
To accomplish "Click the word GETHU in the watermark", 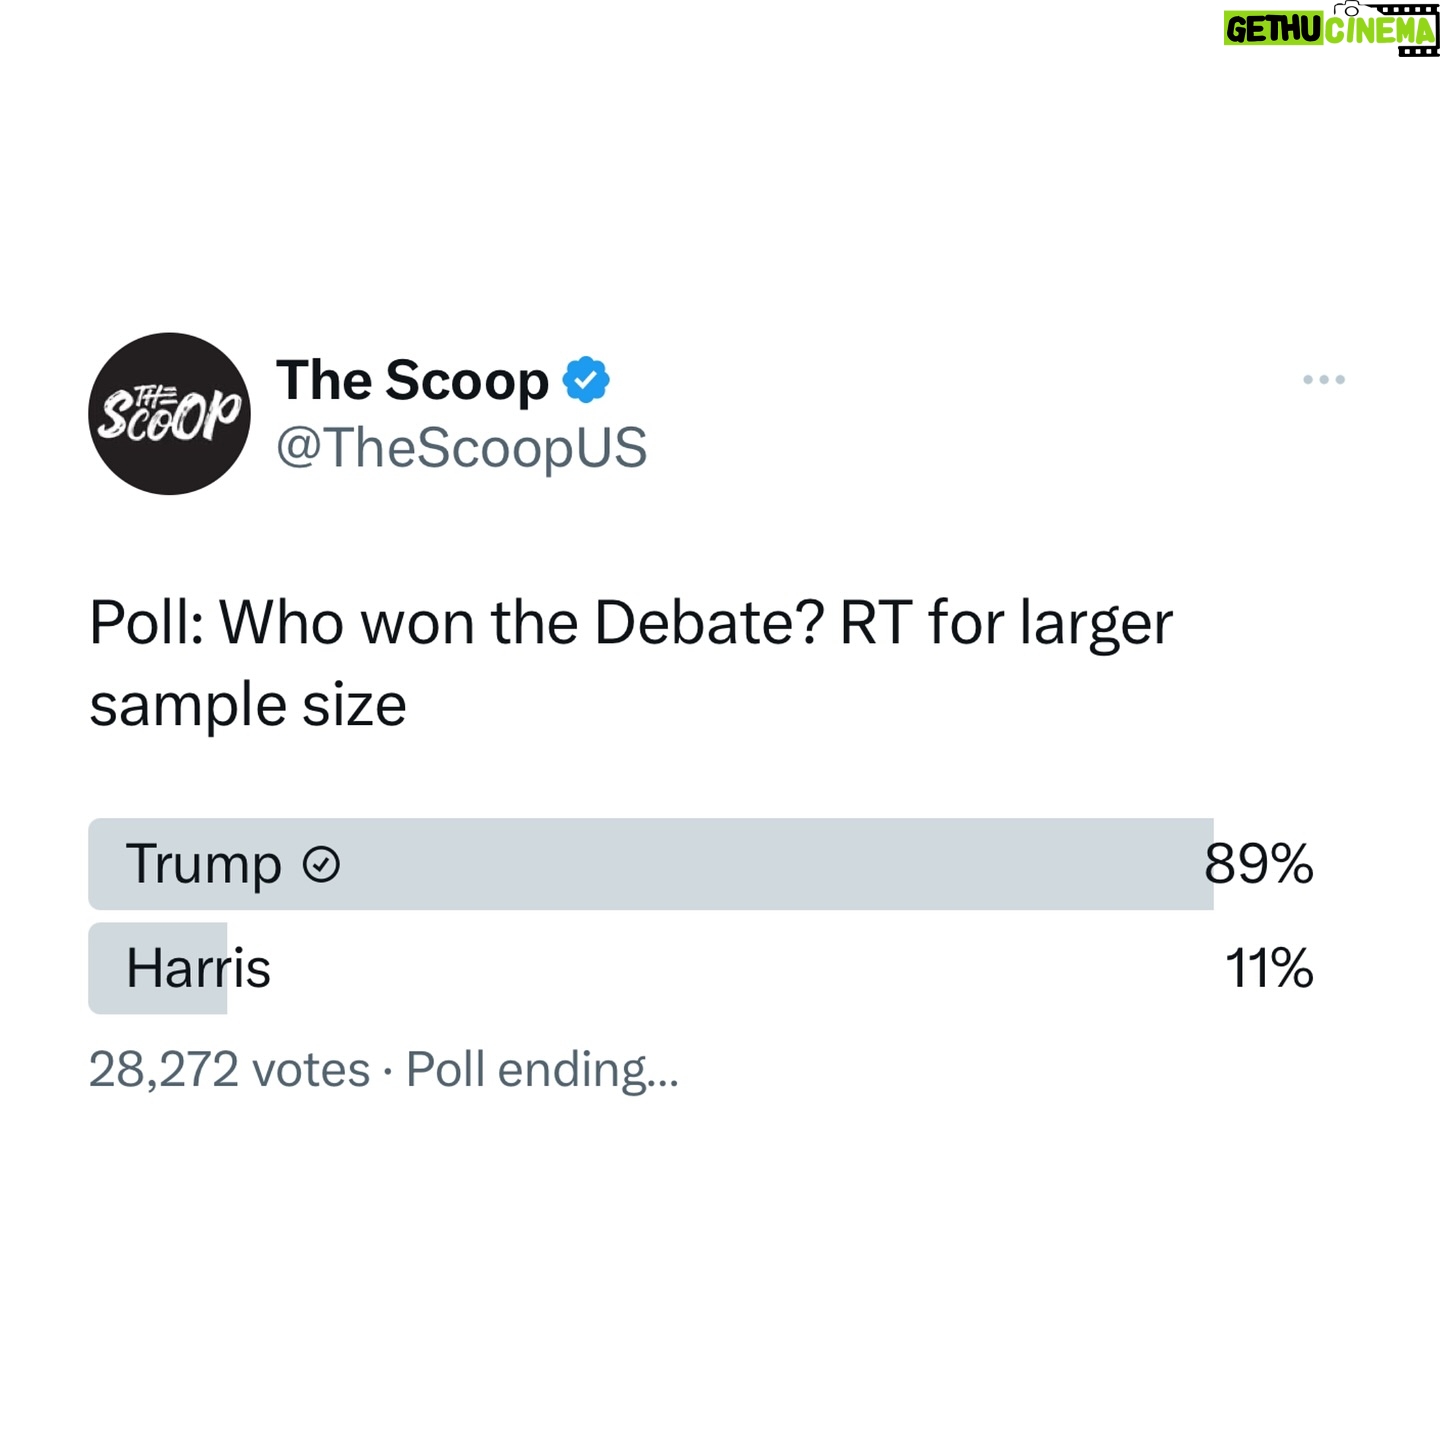I will pos(1275,31).
